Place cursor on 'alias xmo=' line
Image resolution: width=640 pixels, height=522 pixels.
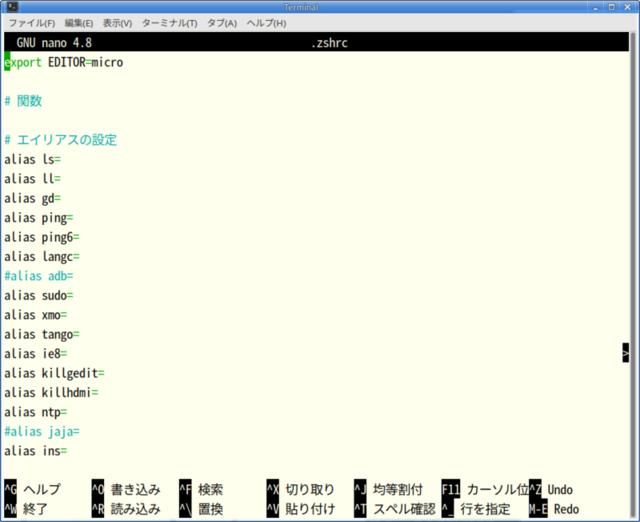click(36, 315)
